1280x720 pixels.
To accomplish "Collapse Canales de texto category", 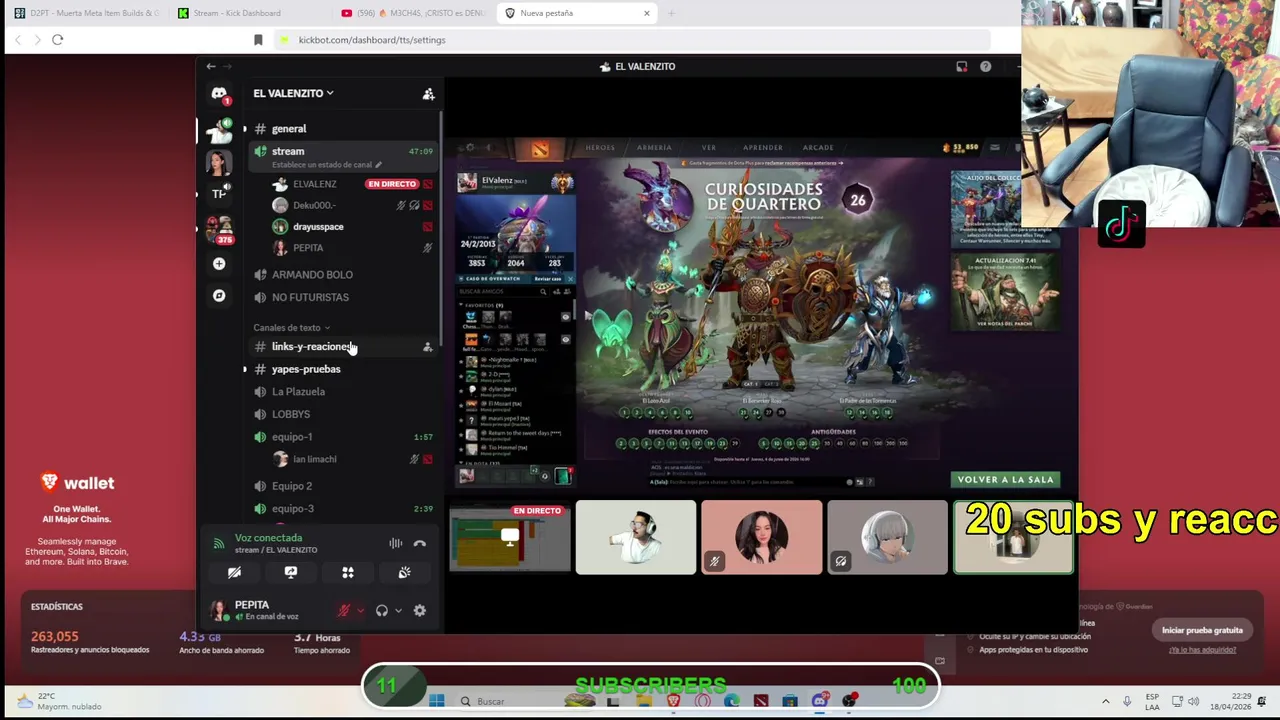I will [291, 328].
